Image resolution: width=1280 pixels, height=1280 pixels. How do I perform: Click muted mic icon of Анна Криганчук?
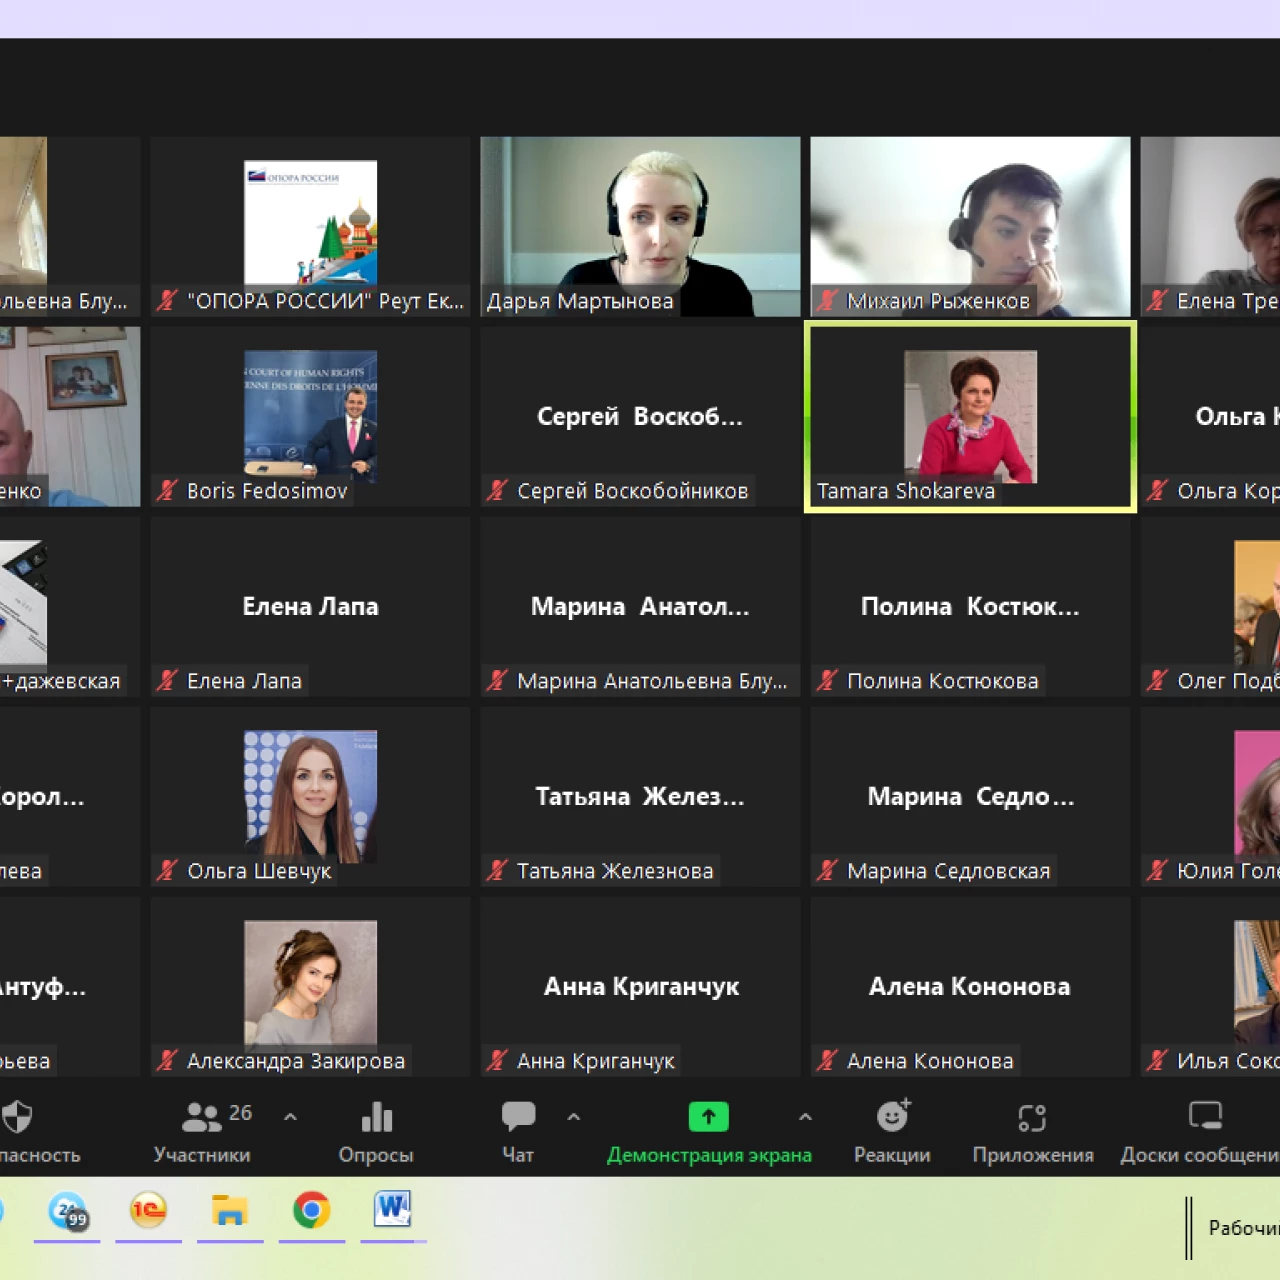(497, 1060)
